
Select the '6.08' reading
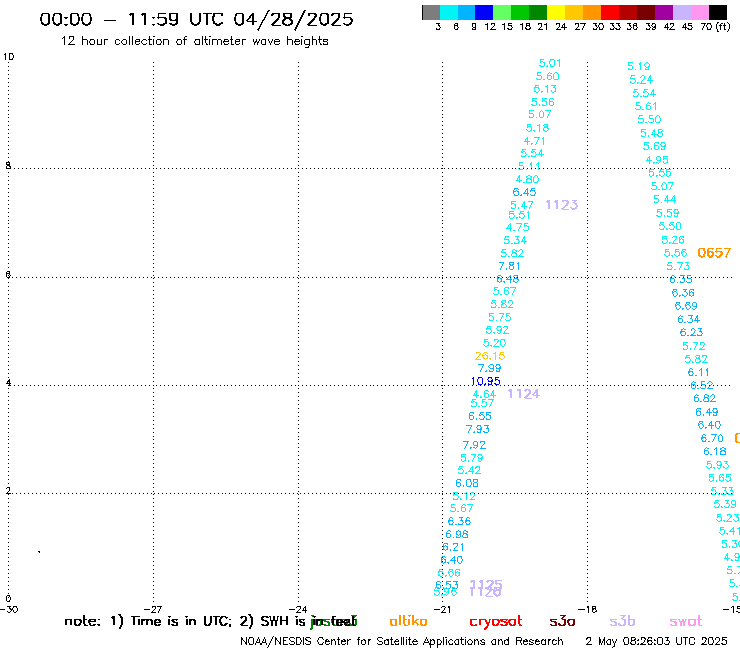[467, 483]
